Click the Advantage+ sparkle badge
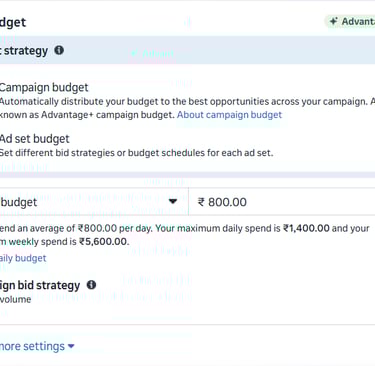375x366 pixels. point(350,22)
